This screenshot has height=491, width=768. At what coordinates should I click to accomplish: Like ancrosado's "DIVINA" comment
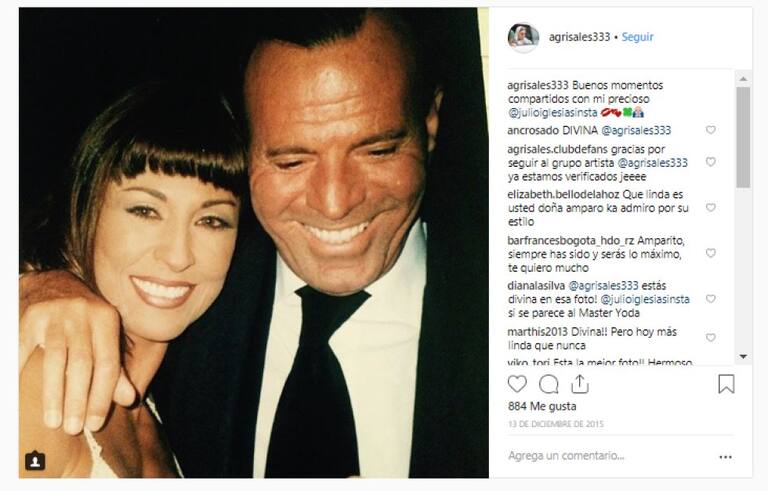tap(711, 130)
